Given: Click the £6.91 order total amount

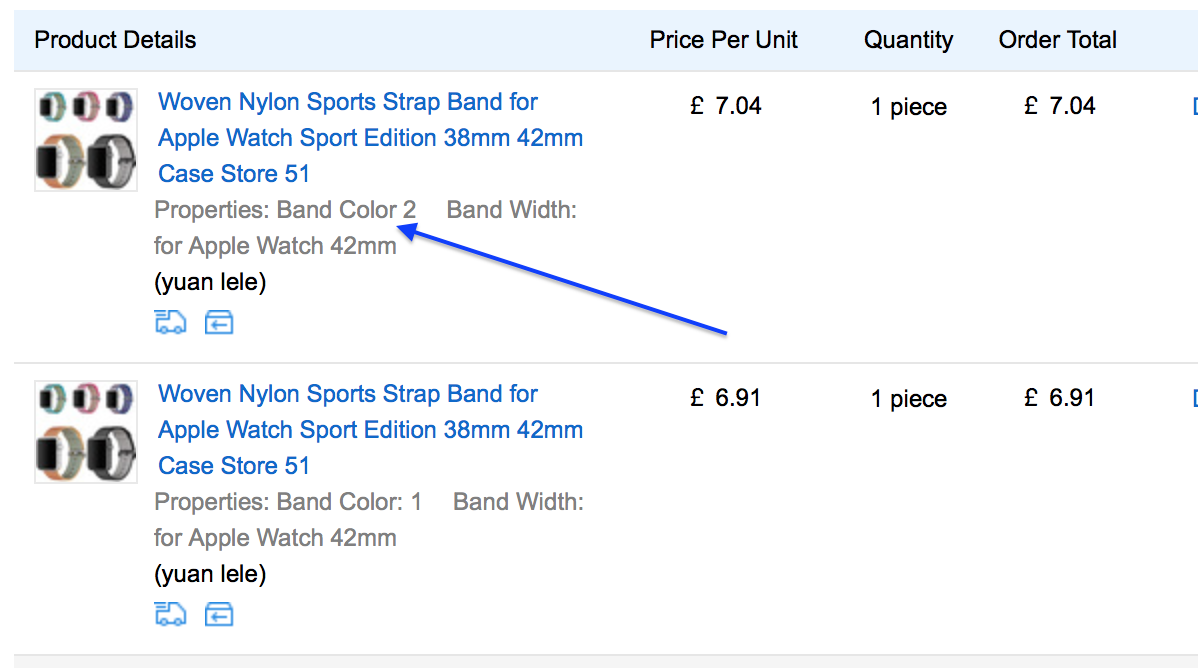Looking at the screenshot, I should pos(1060,398).
